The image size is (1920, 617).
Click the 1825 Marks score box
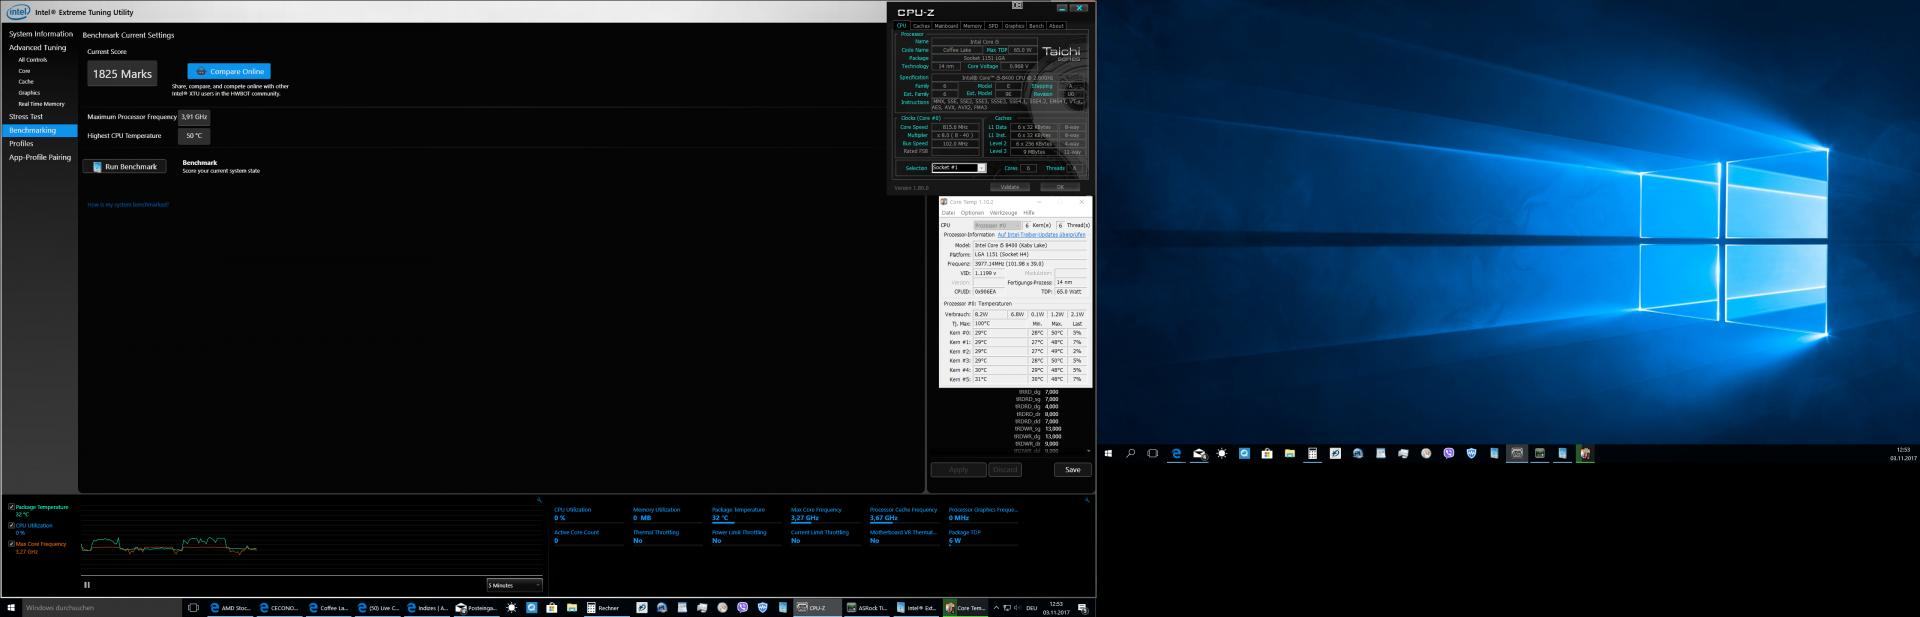[122, 74]
